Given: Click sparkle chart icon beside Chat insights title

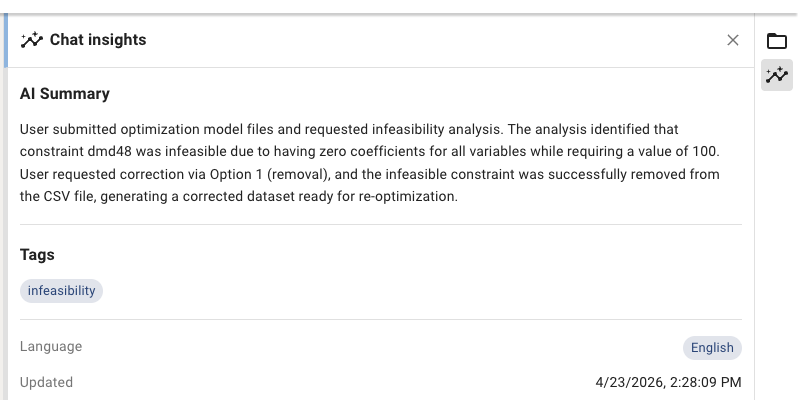Looking at the screenshot, I should 32,40.
